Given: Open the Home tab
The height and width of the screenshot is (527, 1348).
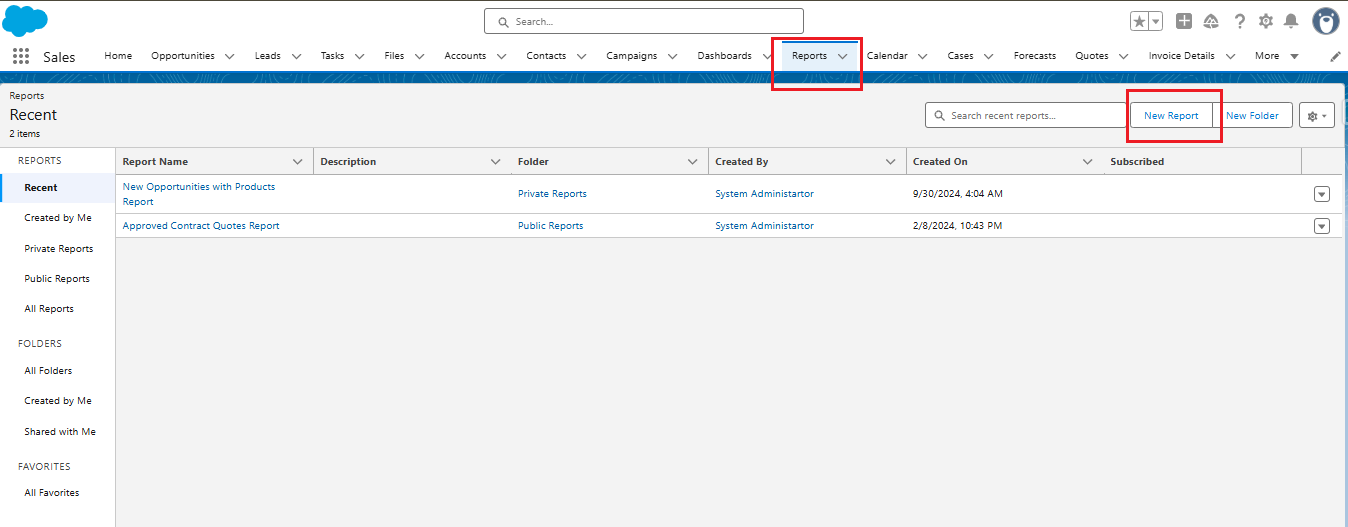Looking at the screenshot, I should tap(118, 56).
